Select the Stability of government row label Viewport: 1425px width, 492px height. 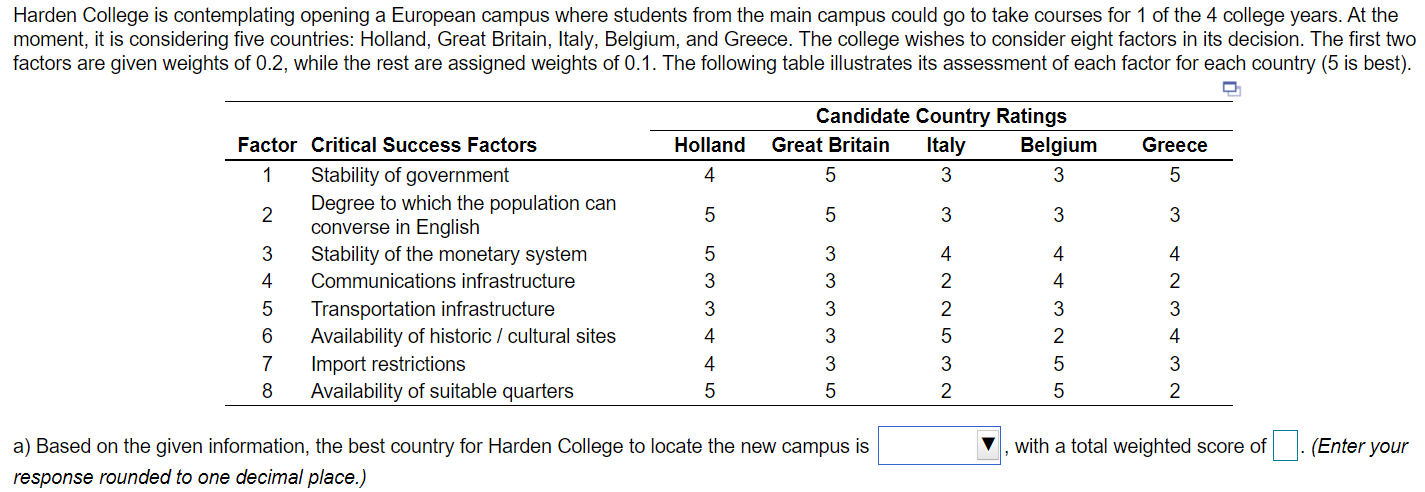pyautogui.click(x=410, y=175)
